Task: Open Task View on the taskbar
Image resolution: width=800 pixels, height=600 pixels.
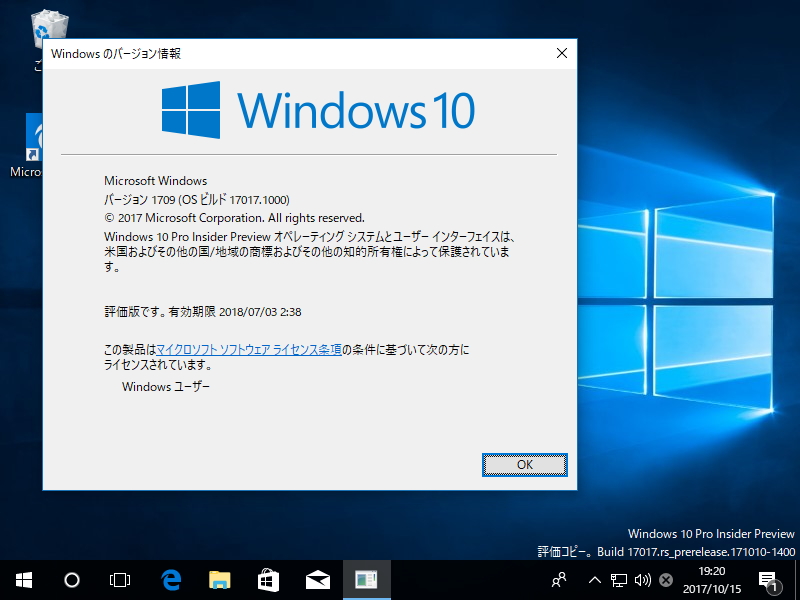Action: (120, 580)
